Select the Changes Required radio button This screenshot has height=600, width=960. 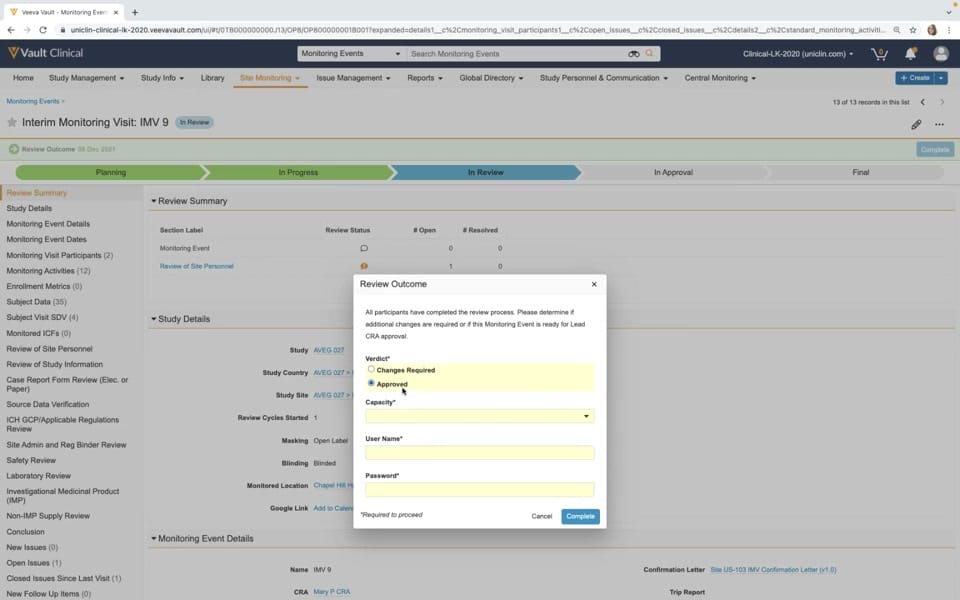tap(371, 369)
